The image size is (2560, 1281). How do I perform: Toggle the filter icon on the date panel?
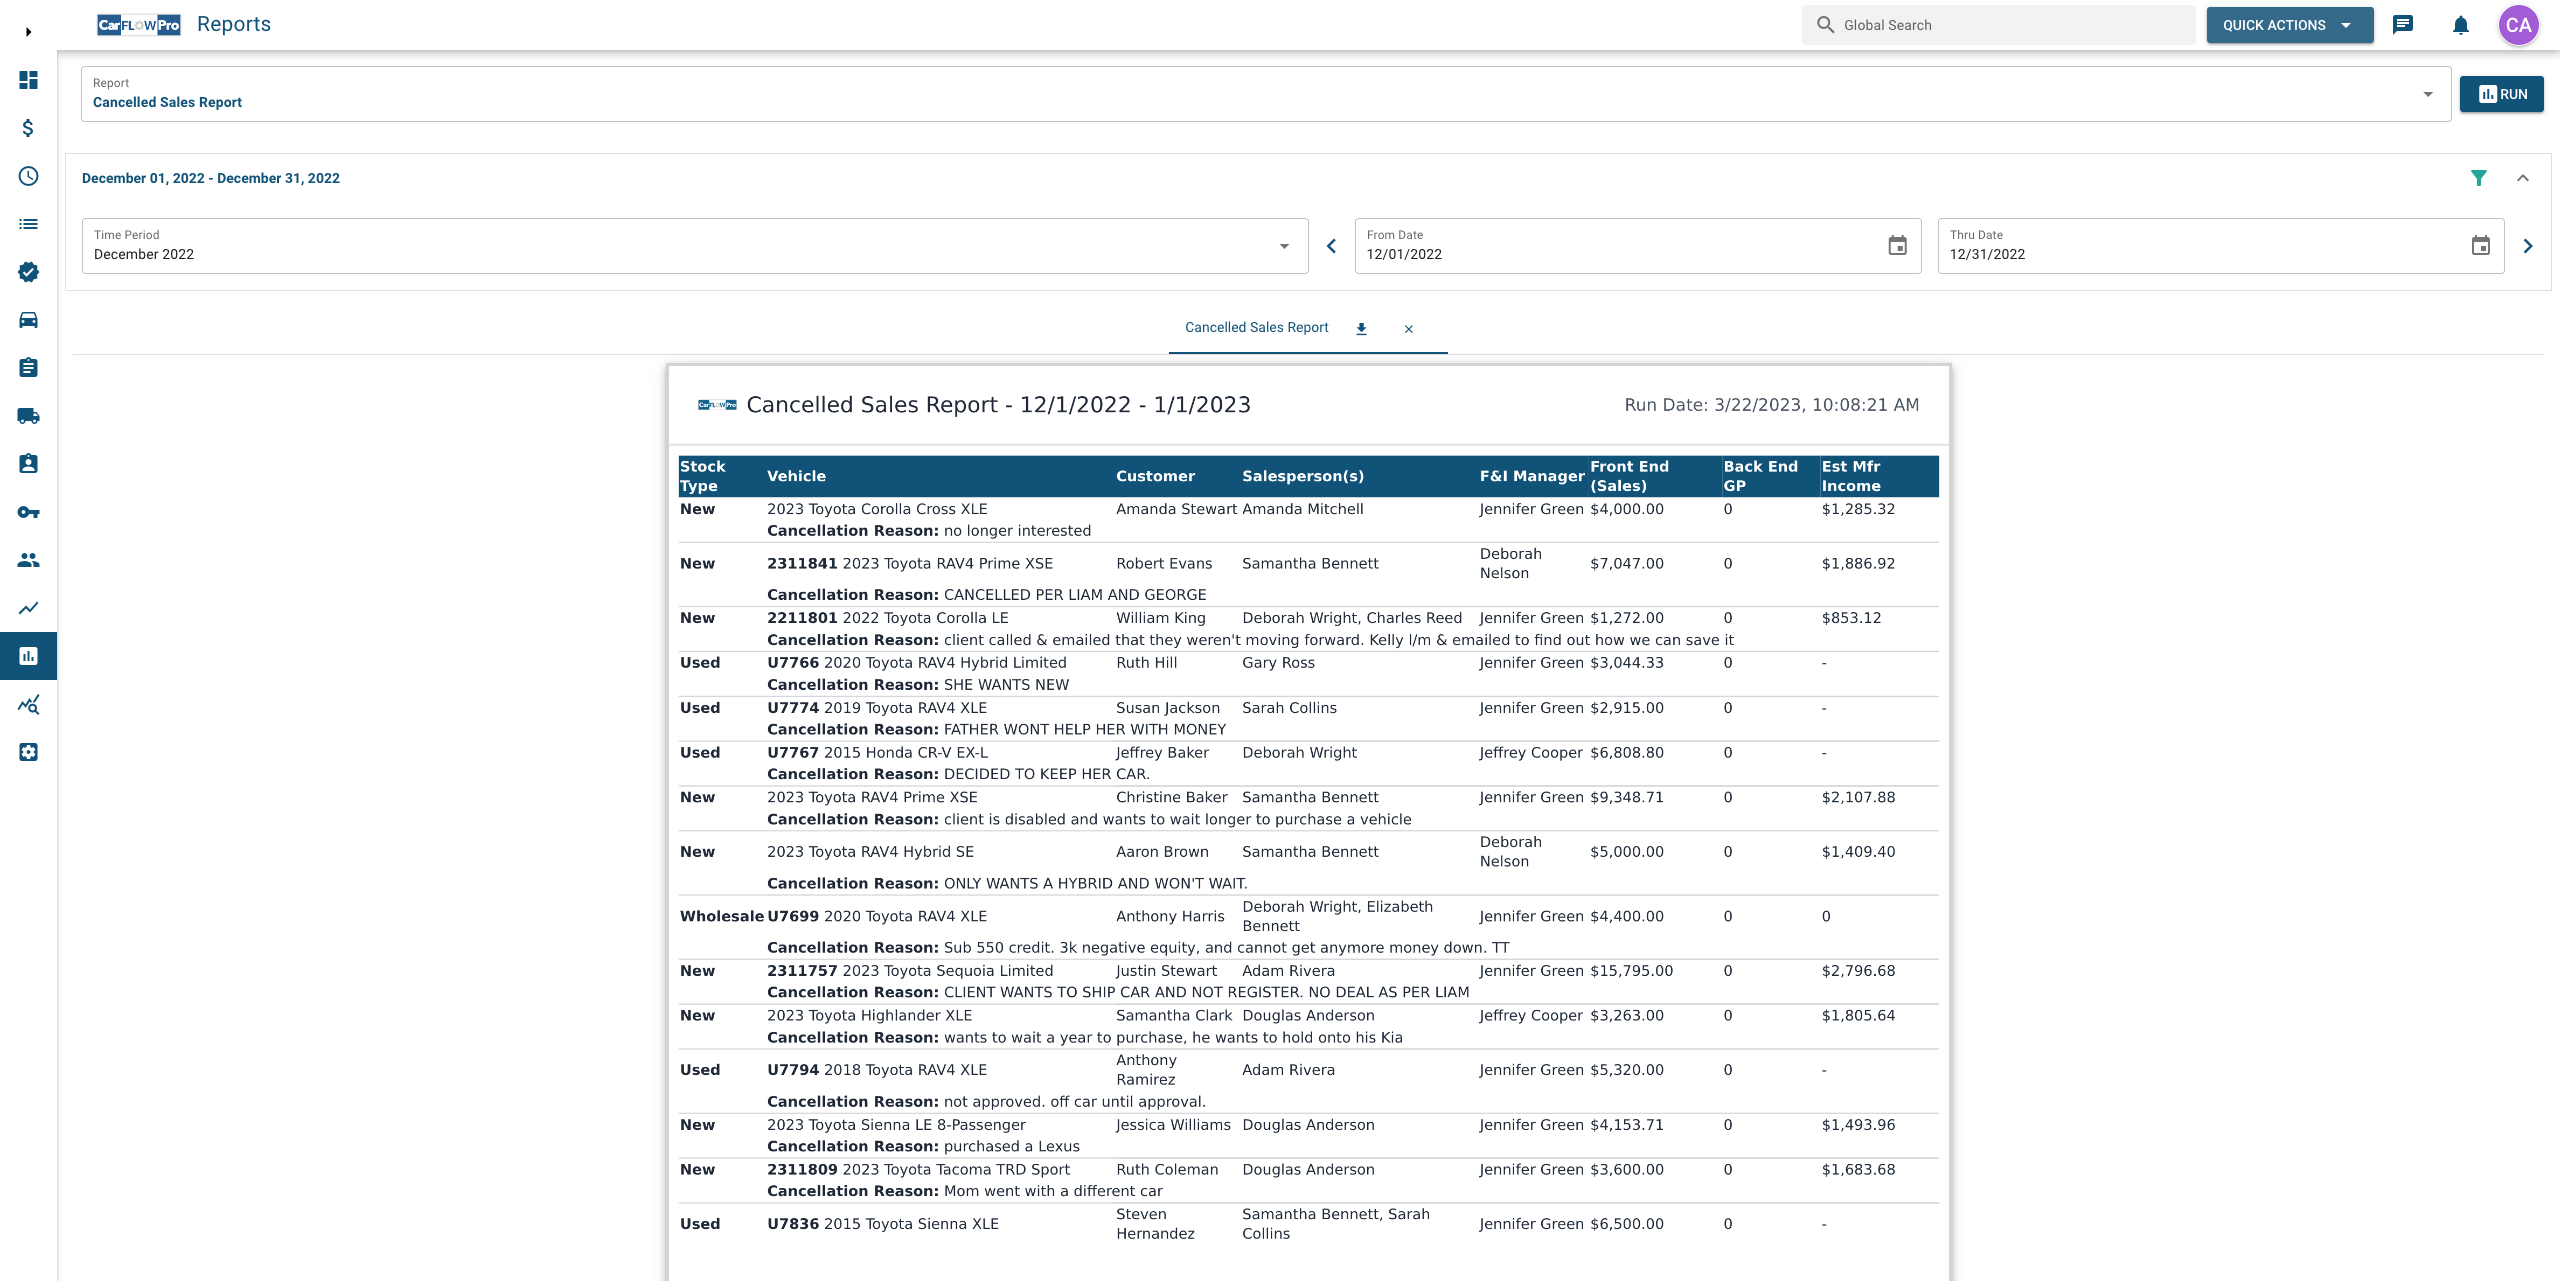[x=2480, y=178]
